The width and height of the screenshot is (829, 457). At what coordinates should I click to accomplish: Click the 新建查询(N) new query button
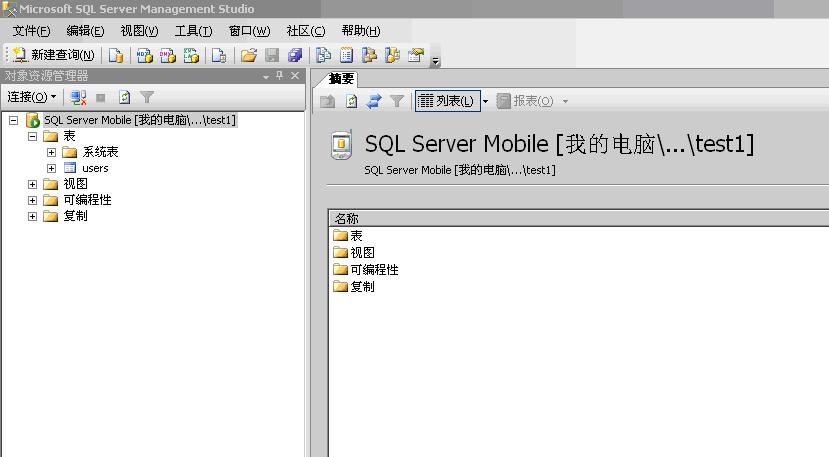(53, 55)
